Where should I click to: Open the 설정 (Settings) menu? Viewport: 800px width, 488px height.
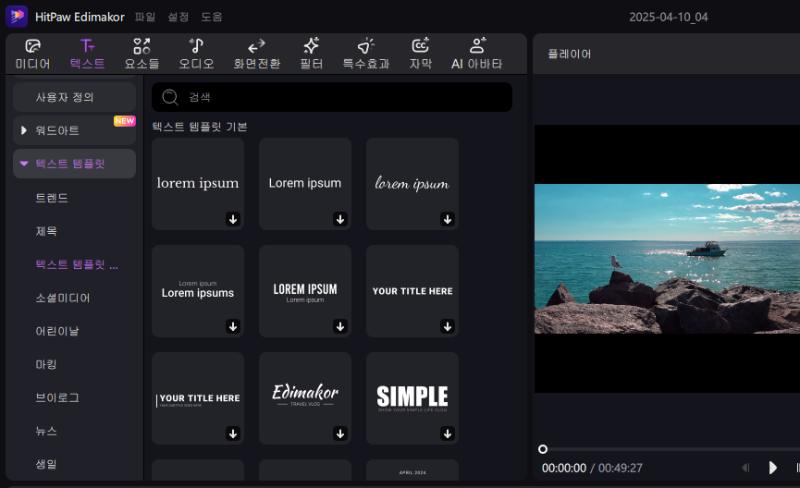click(178, 17)
